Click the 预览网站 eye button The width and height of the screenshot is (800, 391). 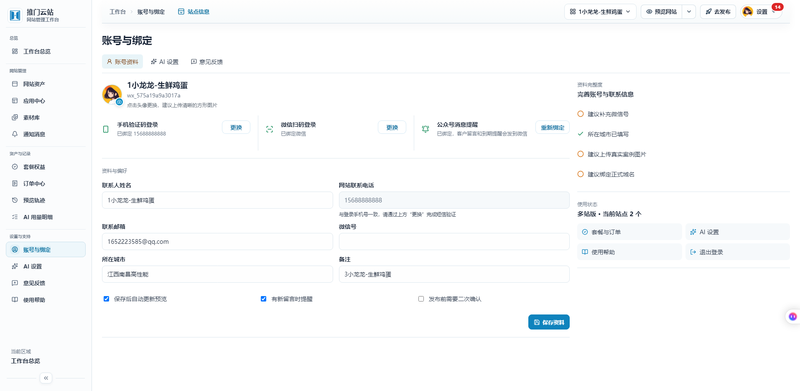coord(662,12)
